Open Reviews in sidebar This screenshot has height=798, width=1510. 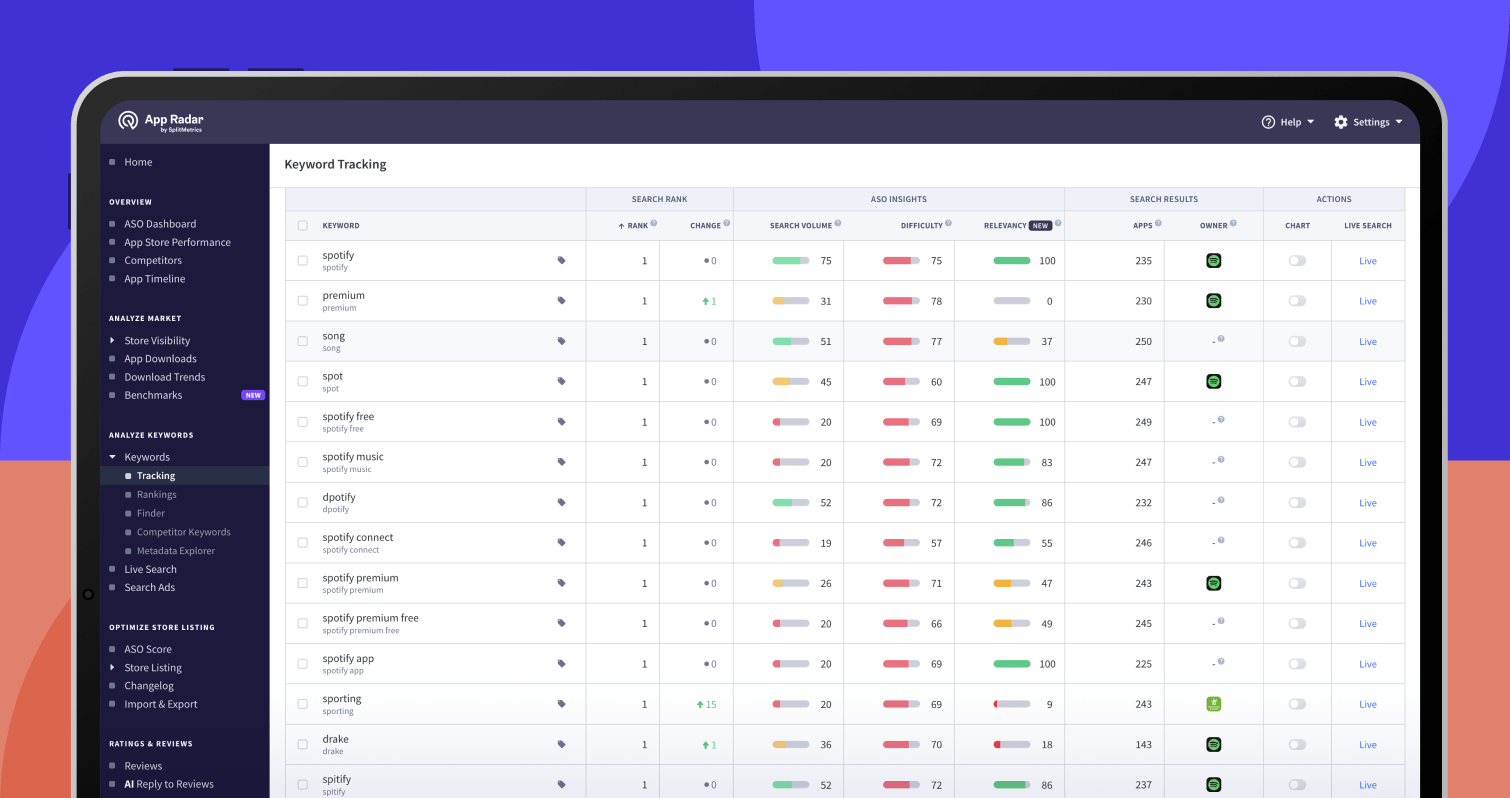point(143,766)
